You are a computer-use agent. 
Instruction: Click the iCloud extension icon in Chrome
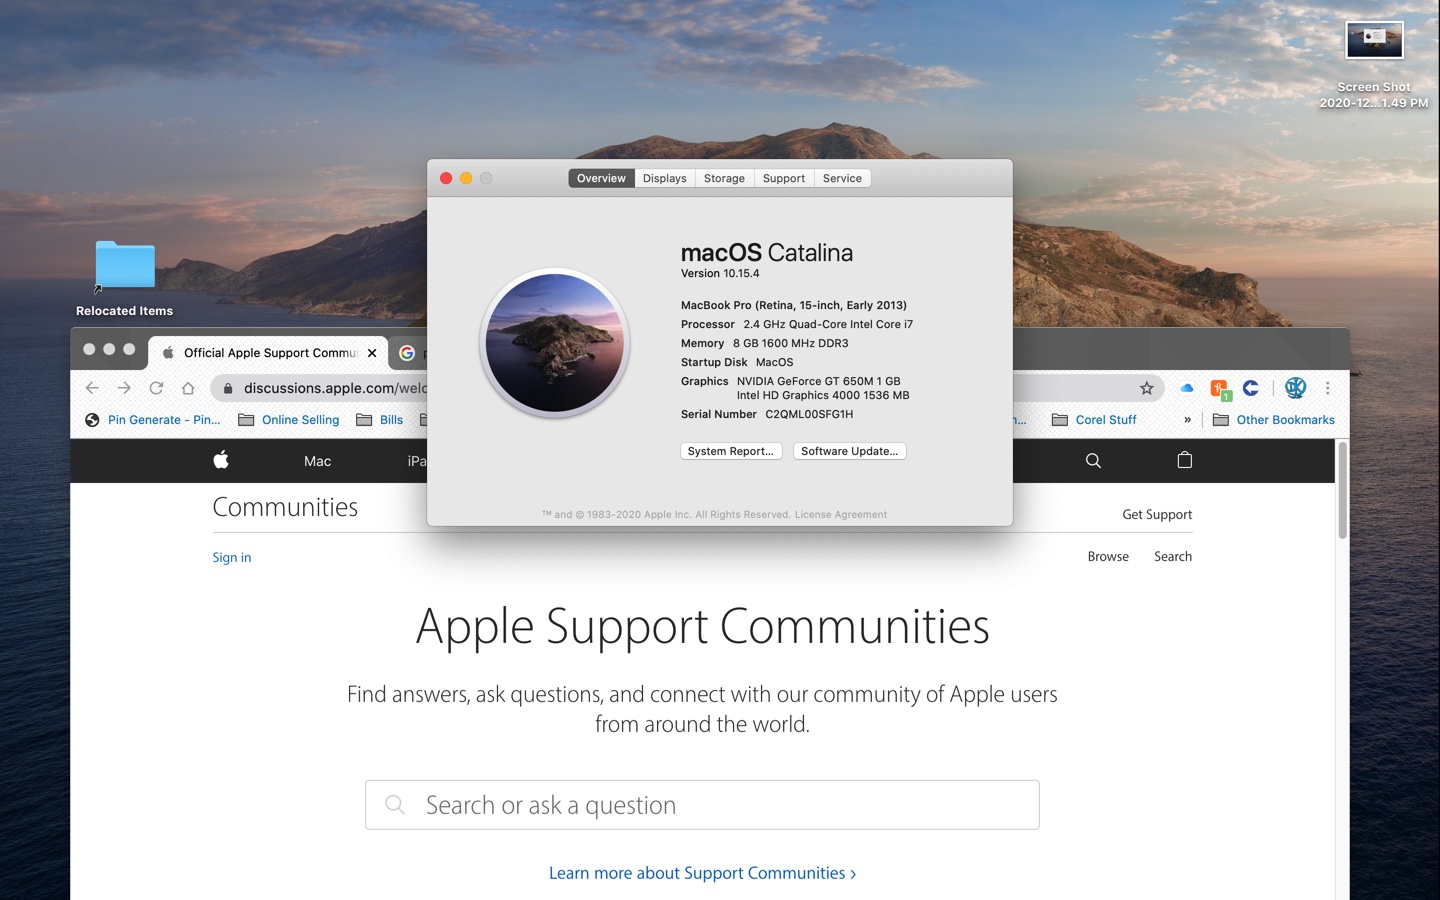point(1186,388)
